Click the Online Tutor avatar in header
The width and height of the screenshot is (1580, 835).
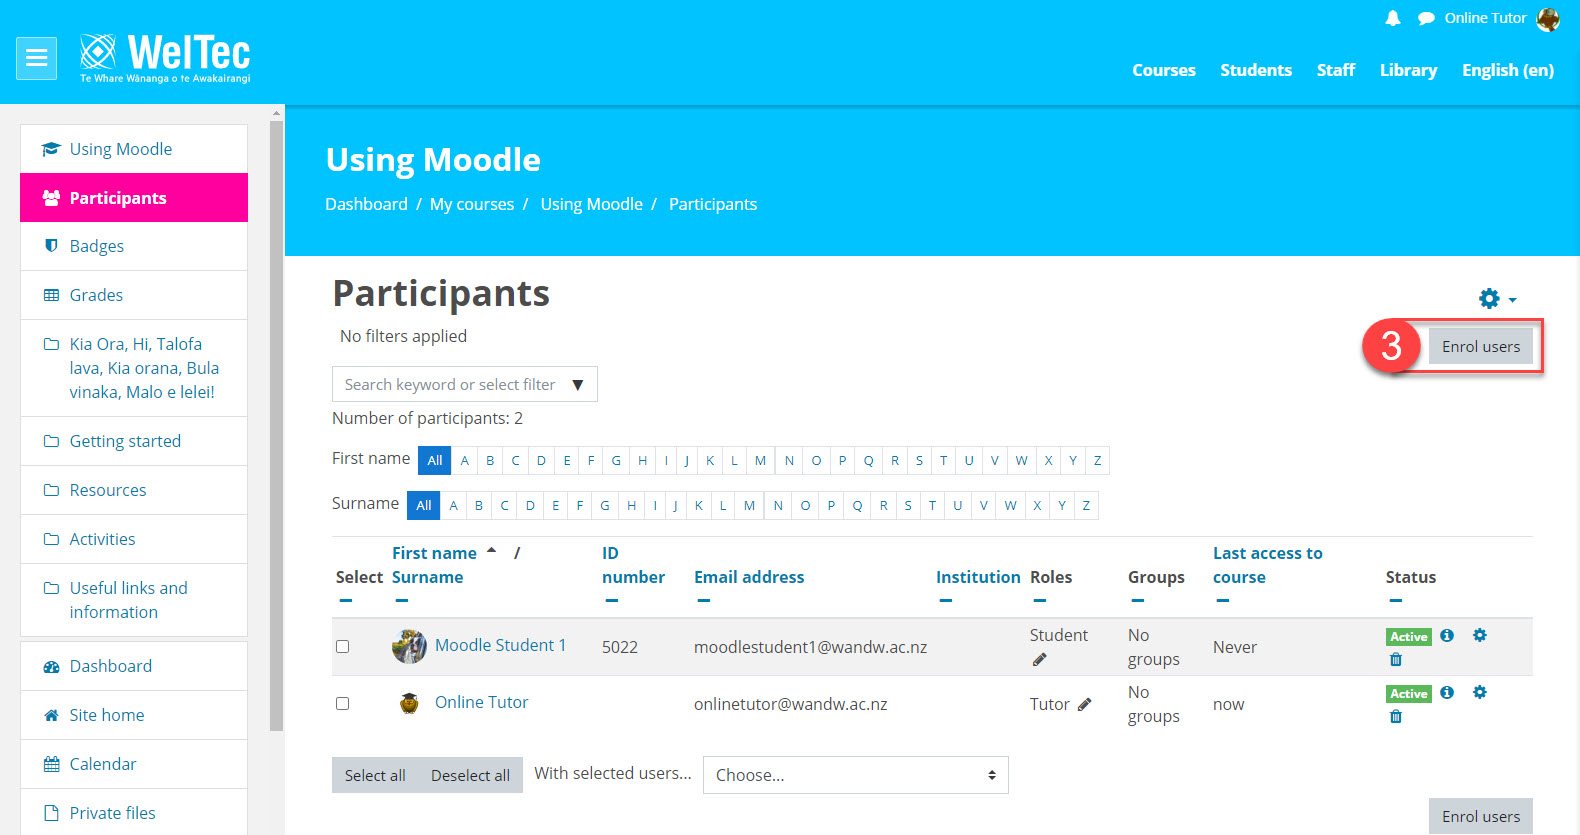1548,19
